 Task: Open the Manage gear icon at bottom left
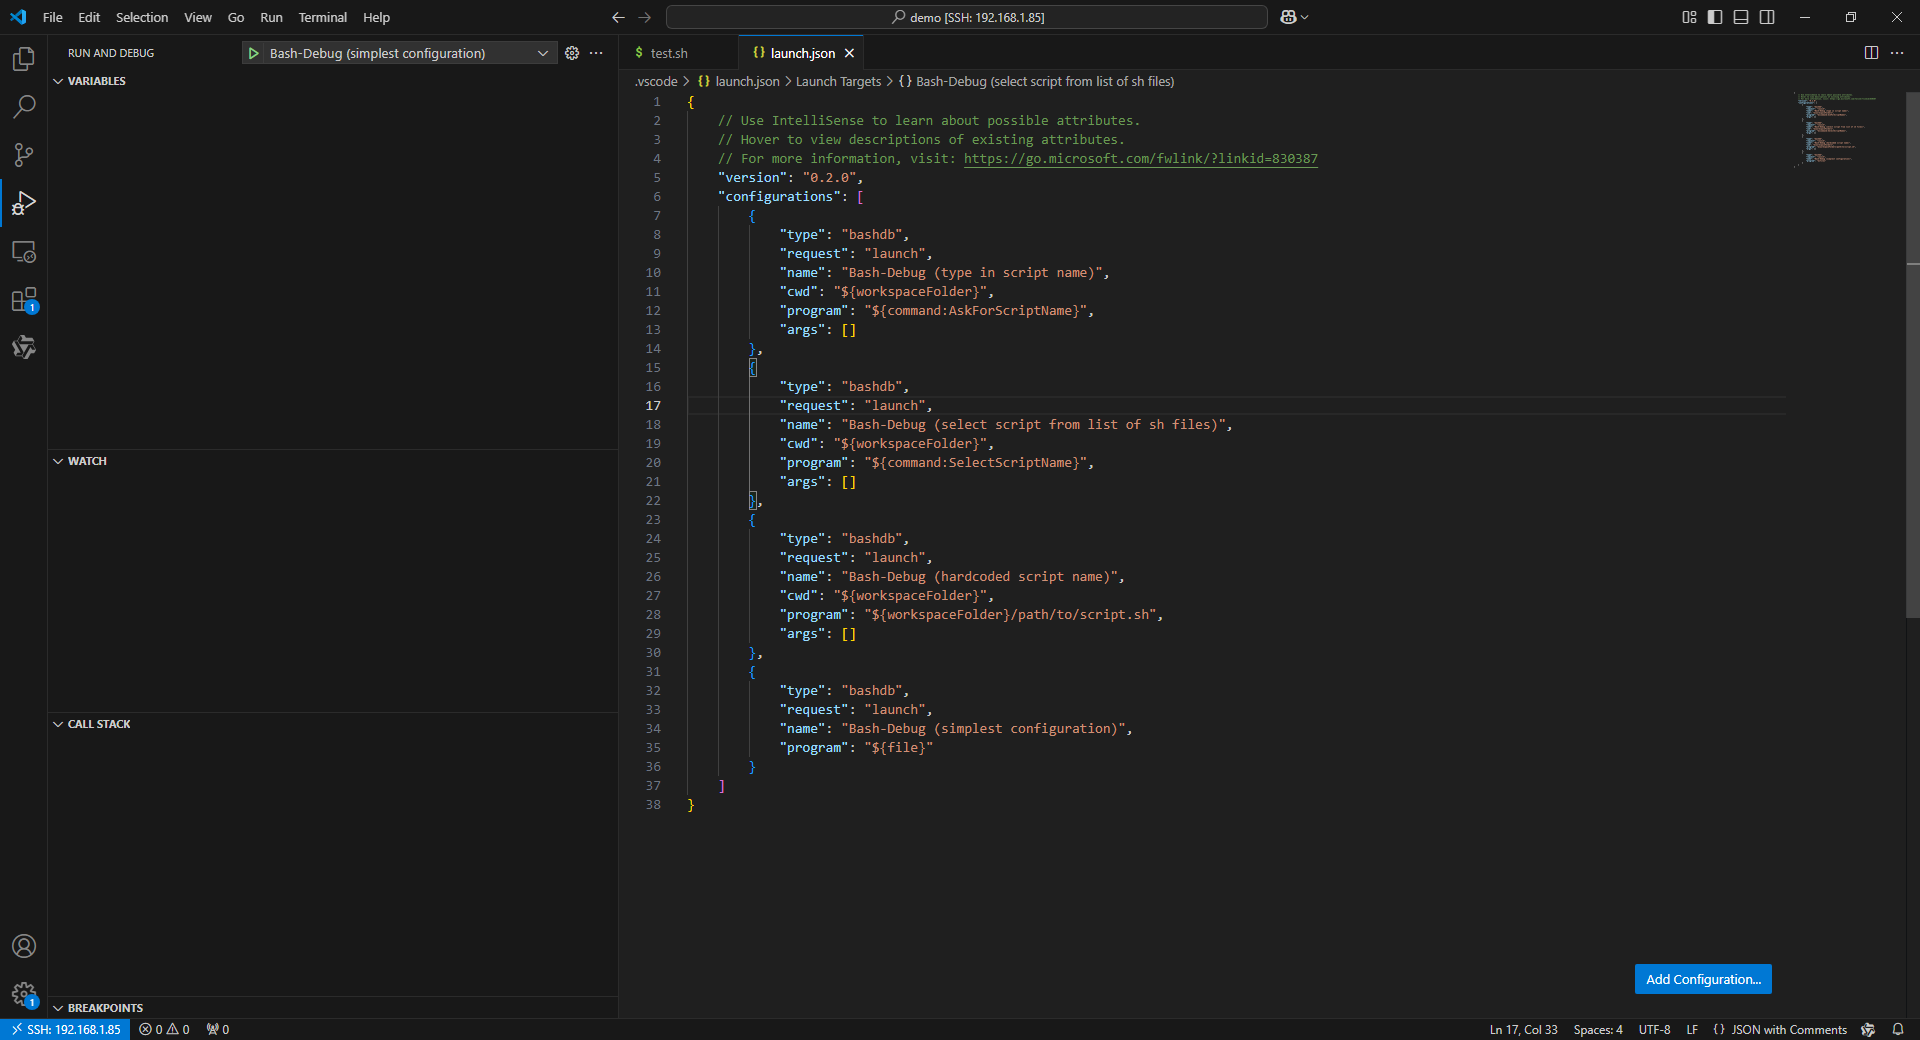tap(24, 994)
